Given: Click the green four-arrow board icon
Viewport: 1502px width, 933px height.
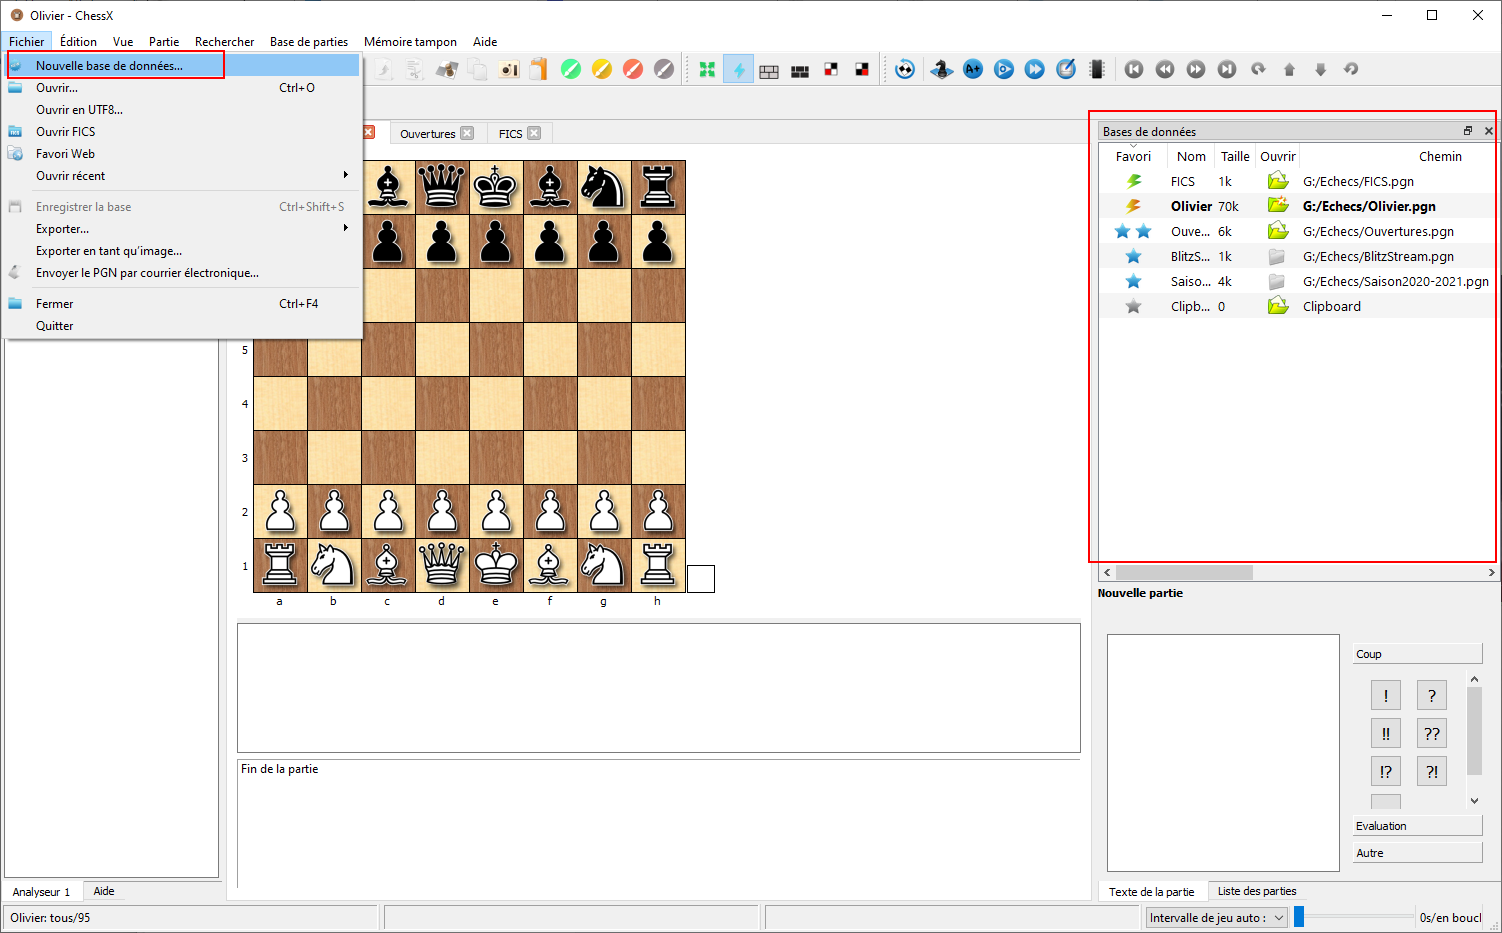Looking at the screenshot, I should coord(707,69).
